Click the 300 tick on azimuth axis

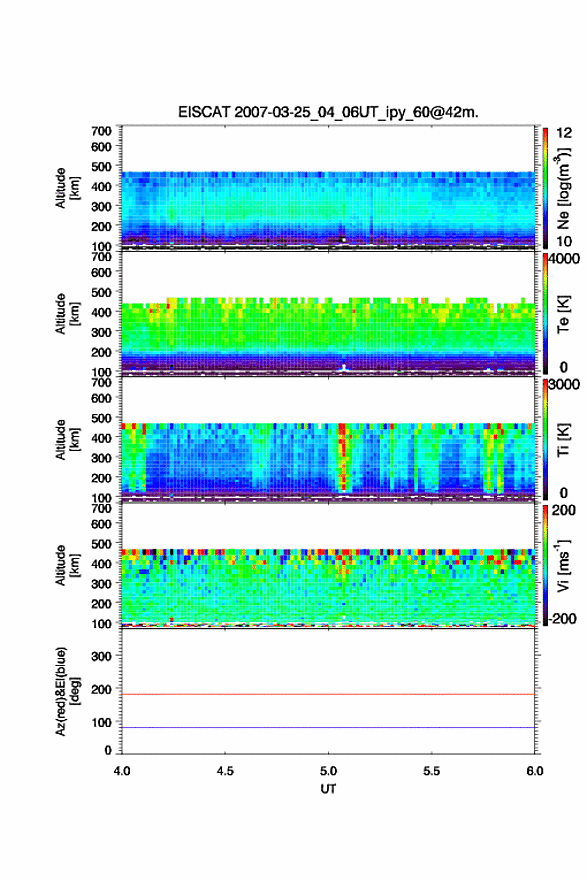[102, 656]
